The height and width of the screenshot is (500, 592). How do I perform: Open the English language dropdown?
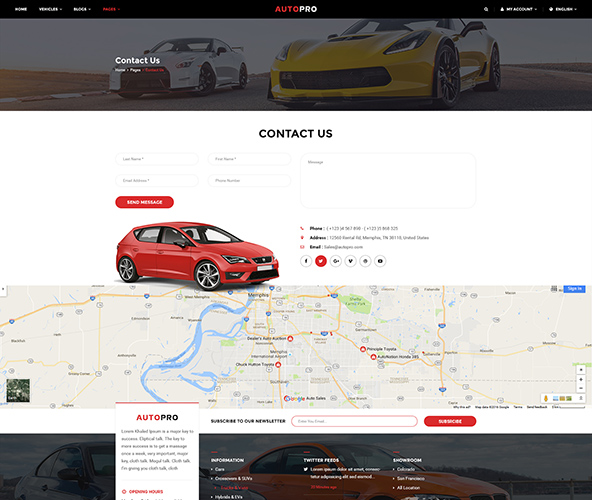(563, 9)
